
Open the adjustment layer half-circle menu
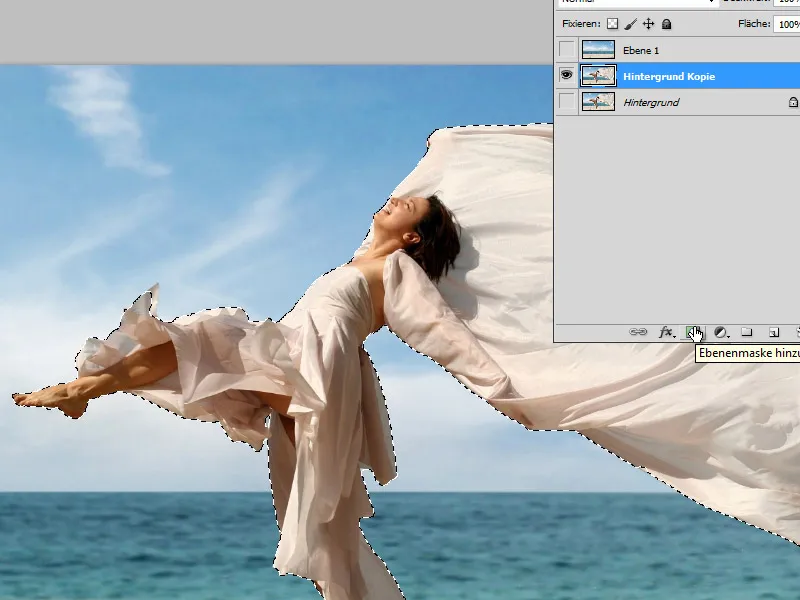point(720,333)
